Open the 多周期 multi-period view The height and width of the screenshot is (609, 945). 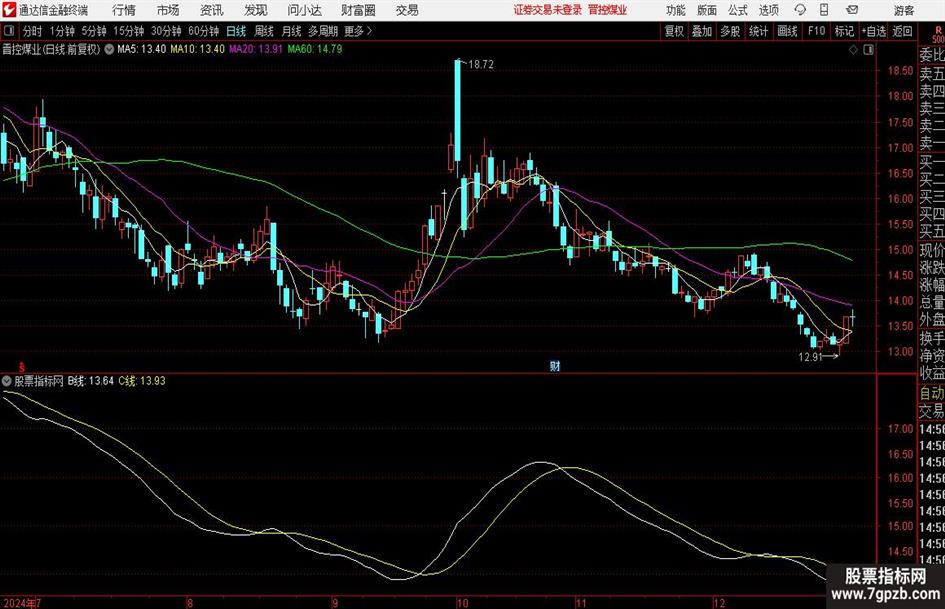point(323,31)
